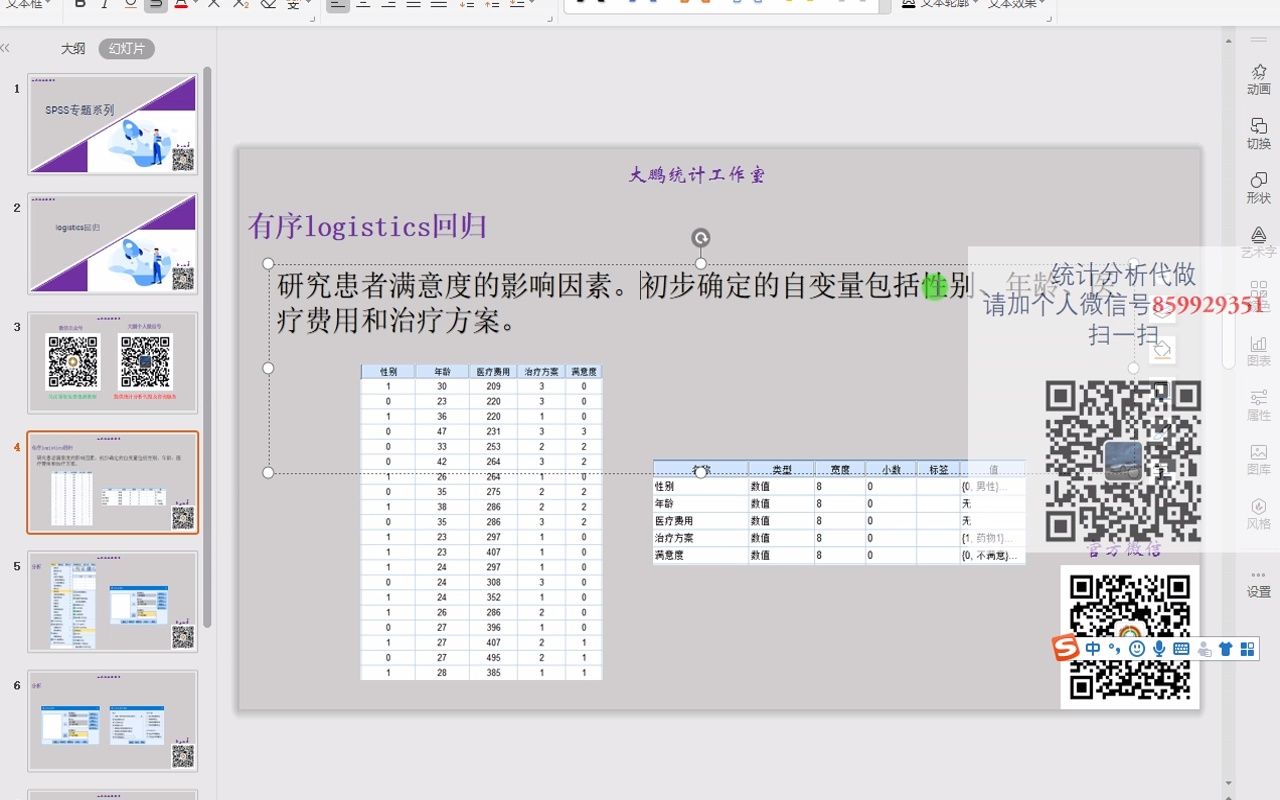The height and width of the screenshot is (800, 1280).
Task: Toggle underline formatting U
Action: click(130, 4)
